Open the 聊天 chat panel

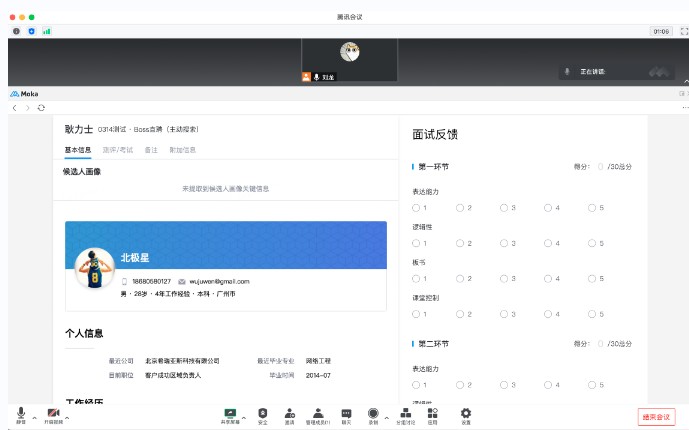(346, 413)
